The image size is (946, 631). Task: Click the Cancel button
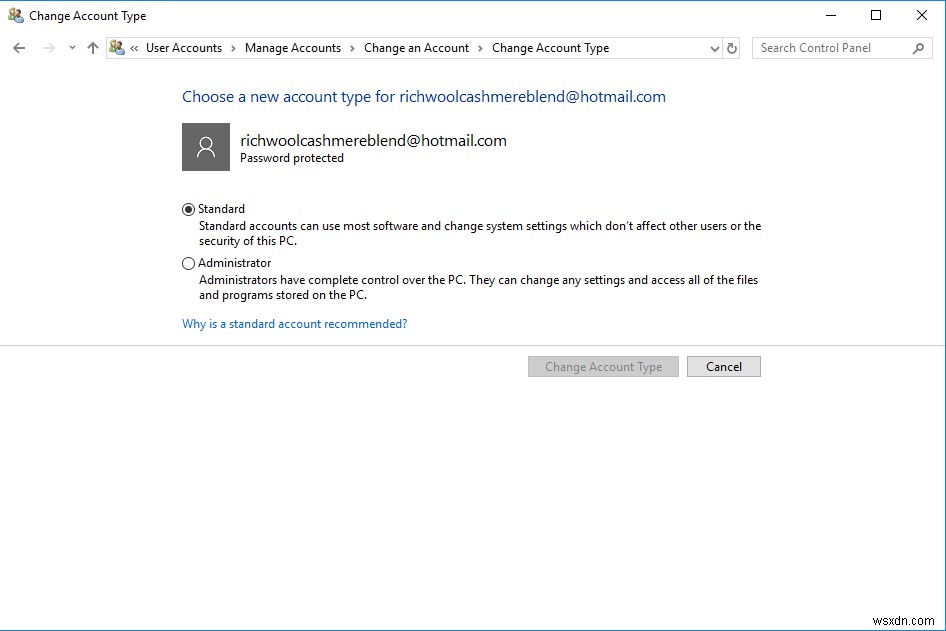click(723, 366)
